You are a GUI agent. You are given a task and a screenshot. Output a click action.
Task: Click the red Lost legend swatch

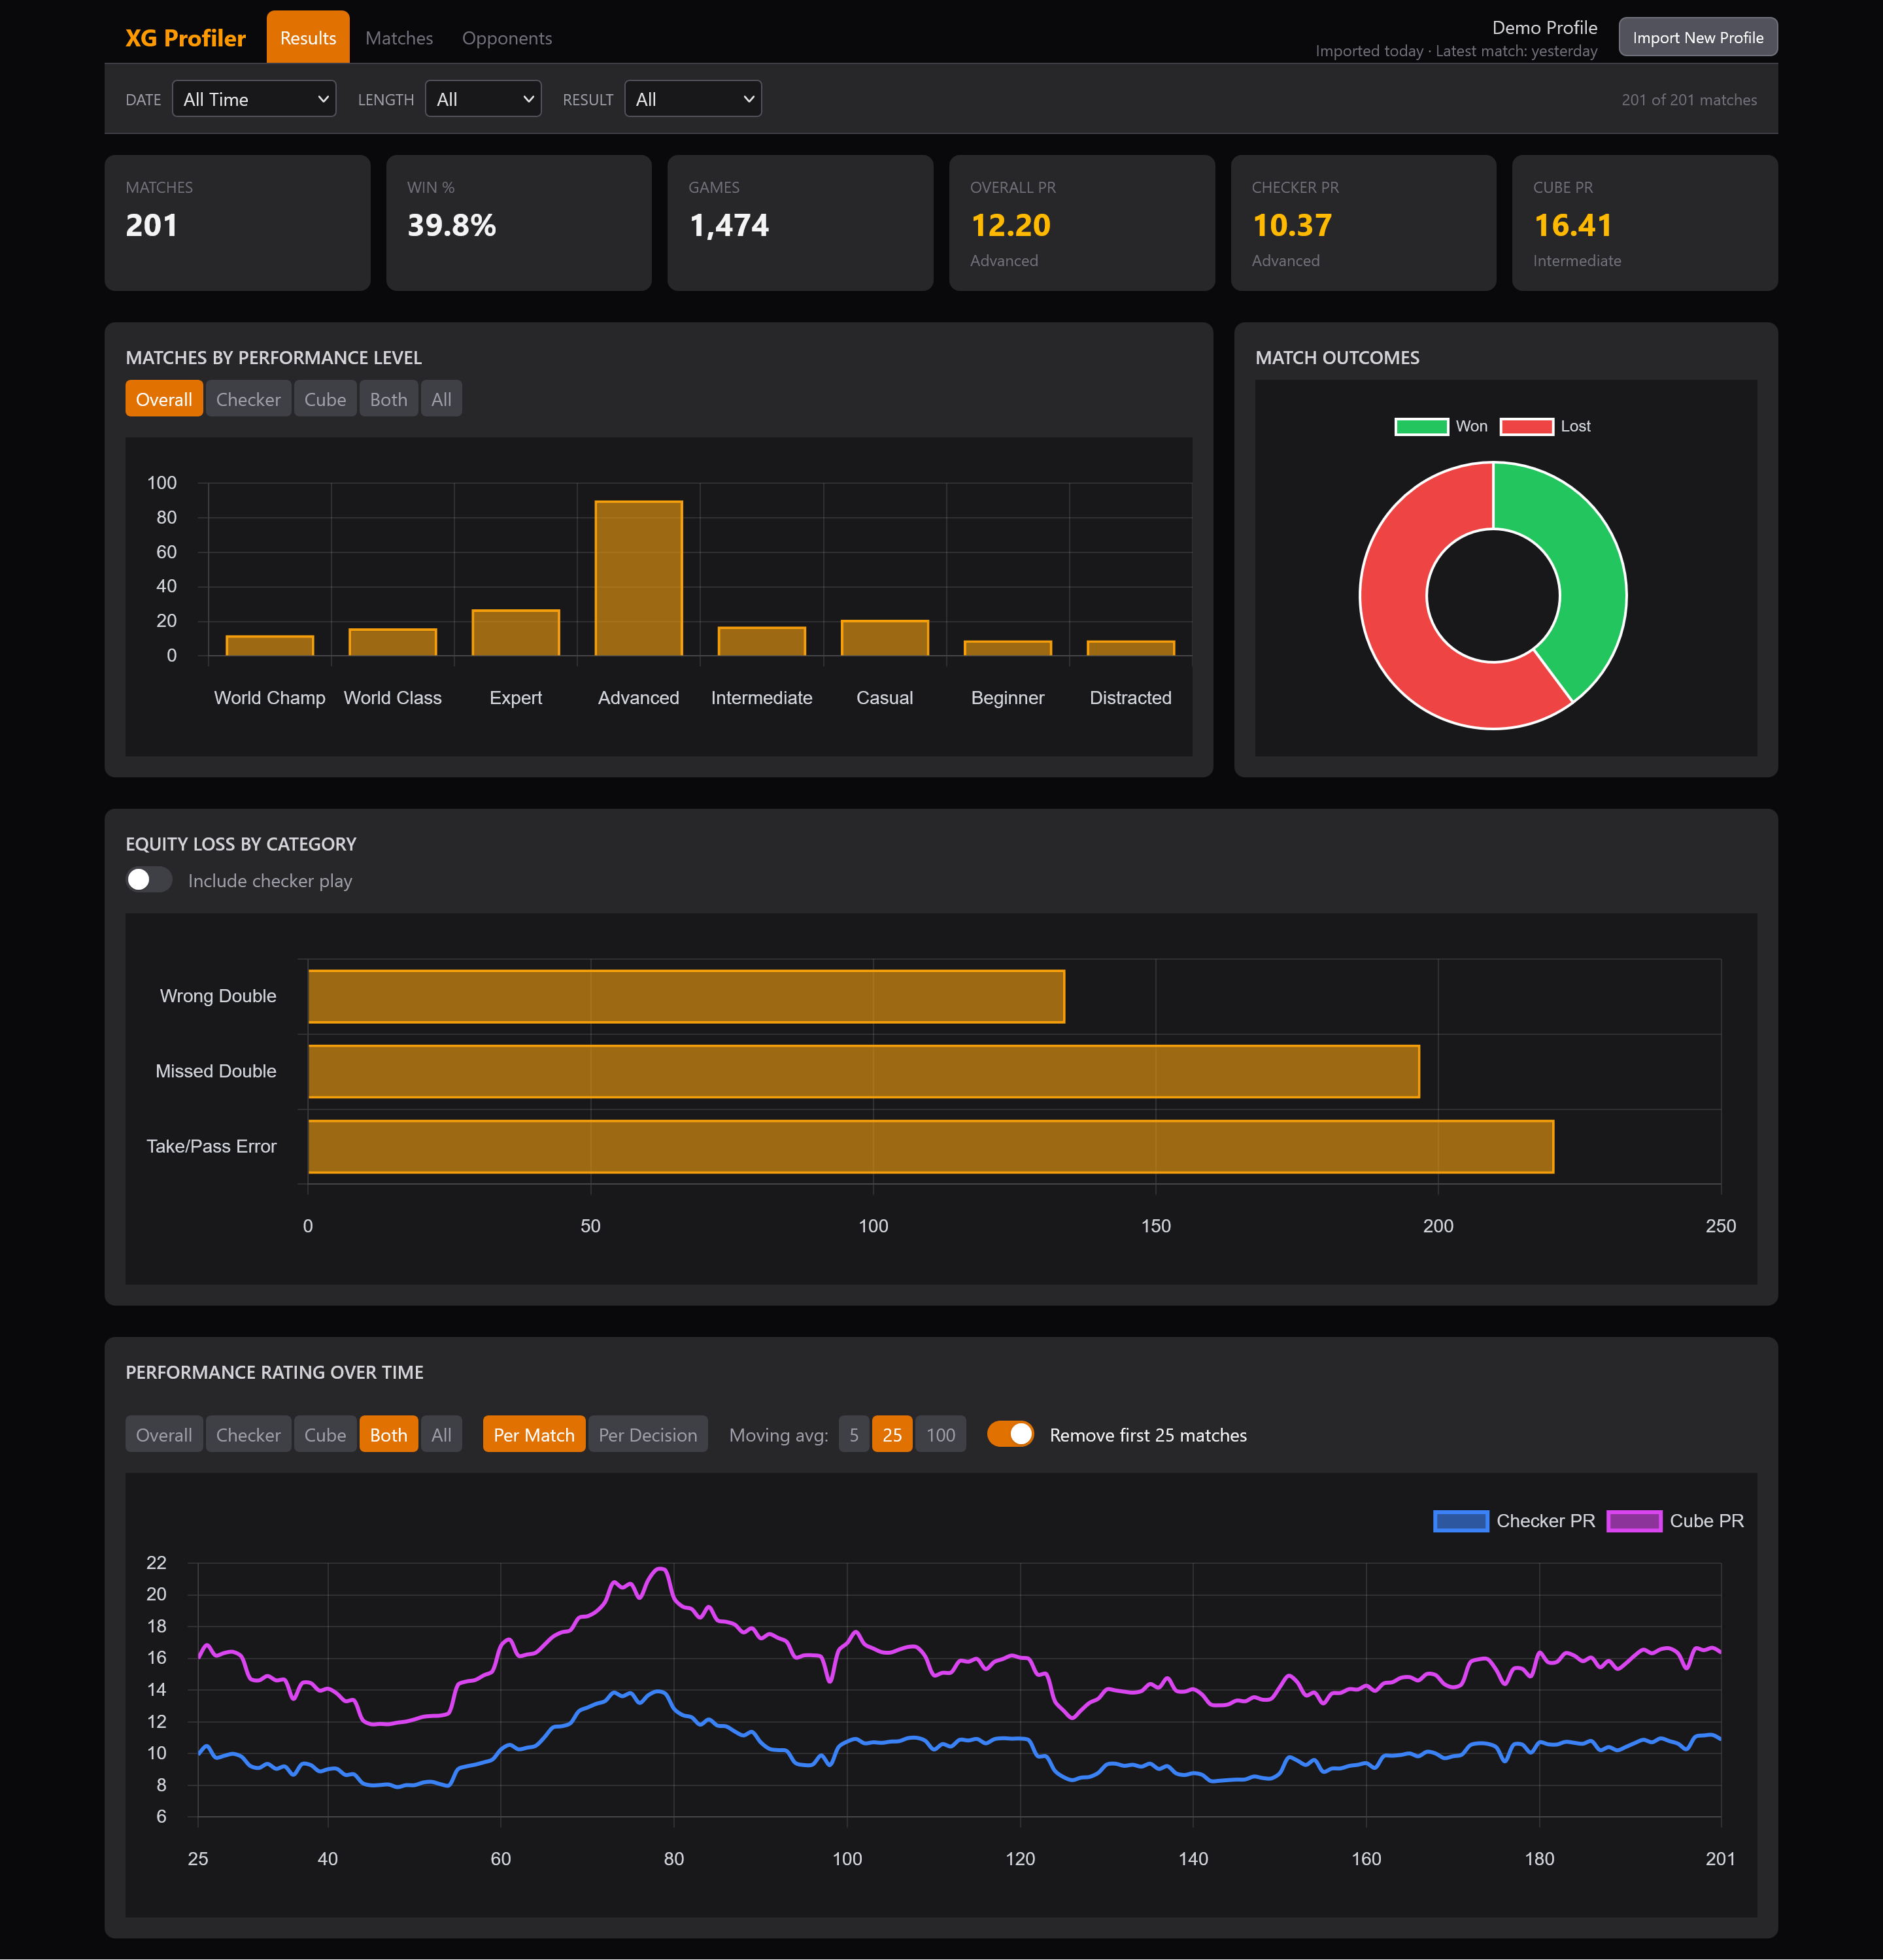tap(1526, 426)
